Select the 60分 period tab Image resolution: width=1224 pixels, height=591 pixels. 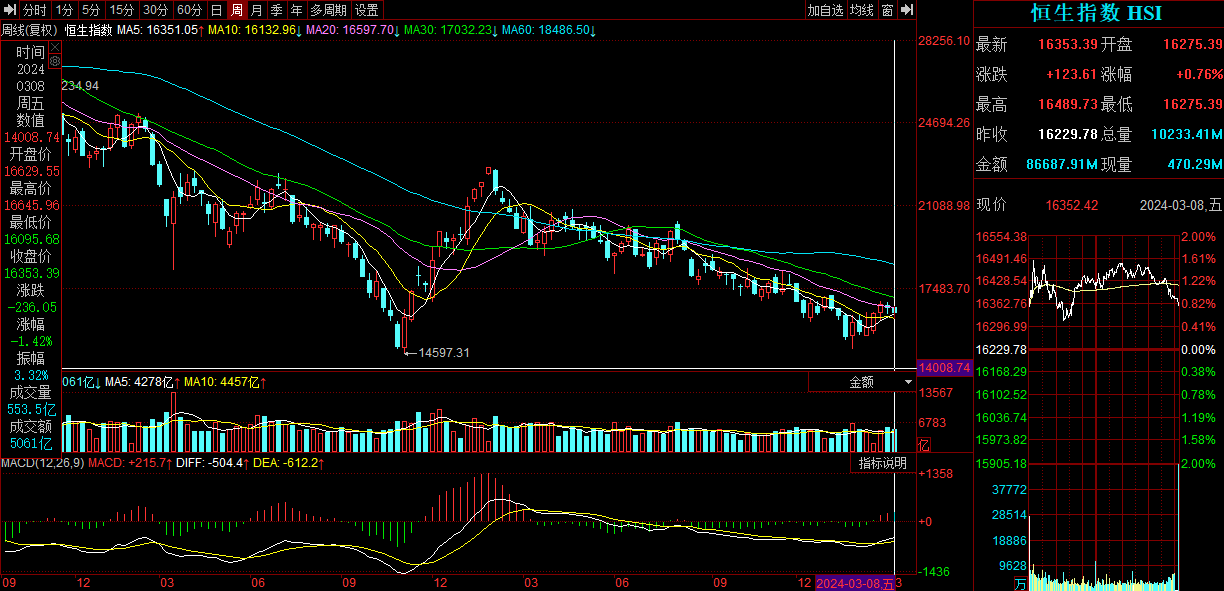189,10
